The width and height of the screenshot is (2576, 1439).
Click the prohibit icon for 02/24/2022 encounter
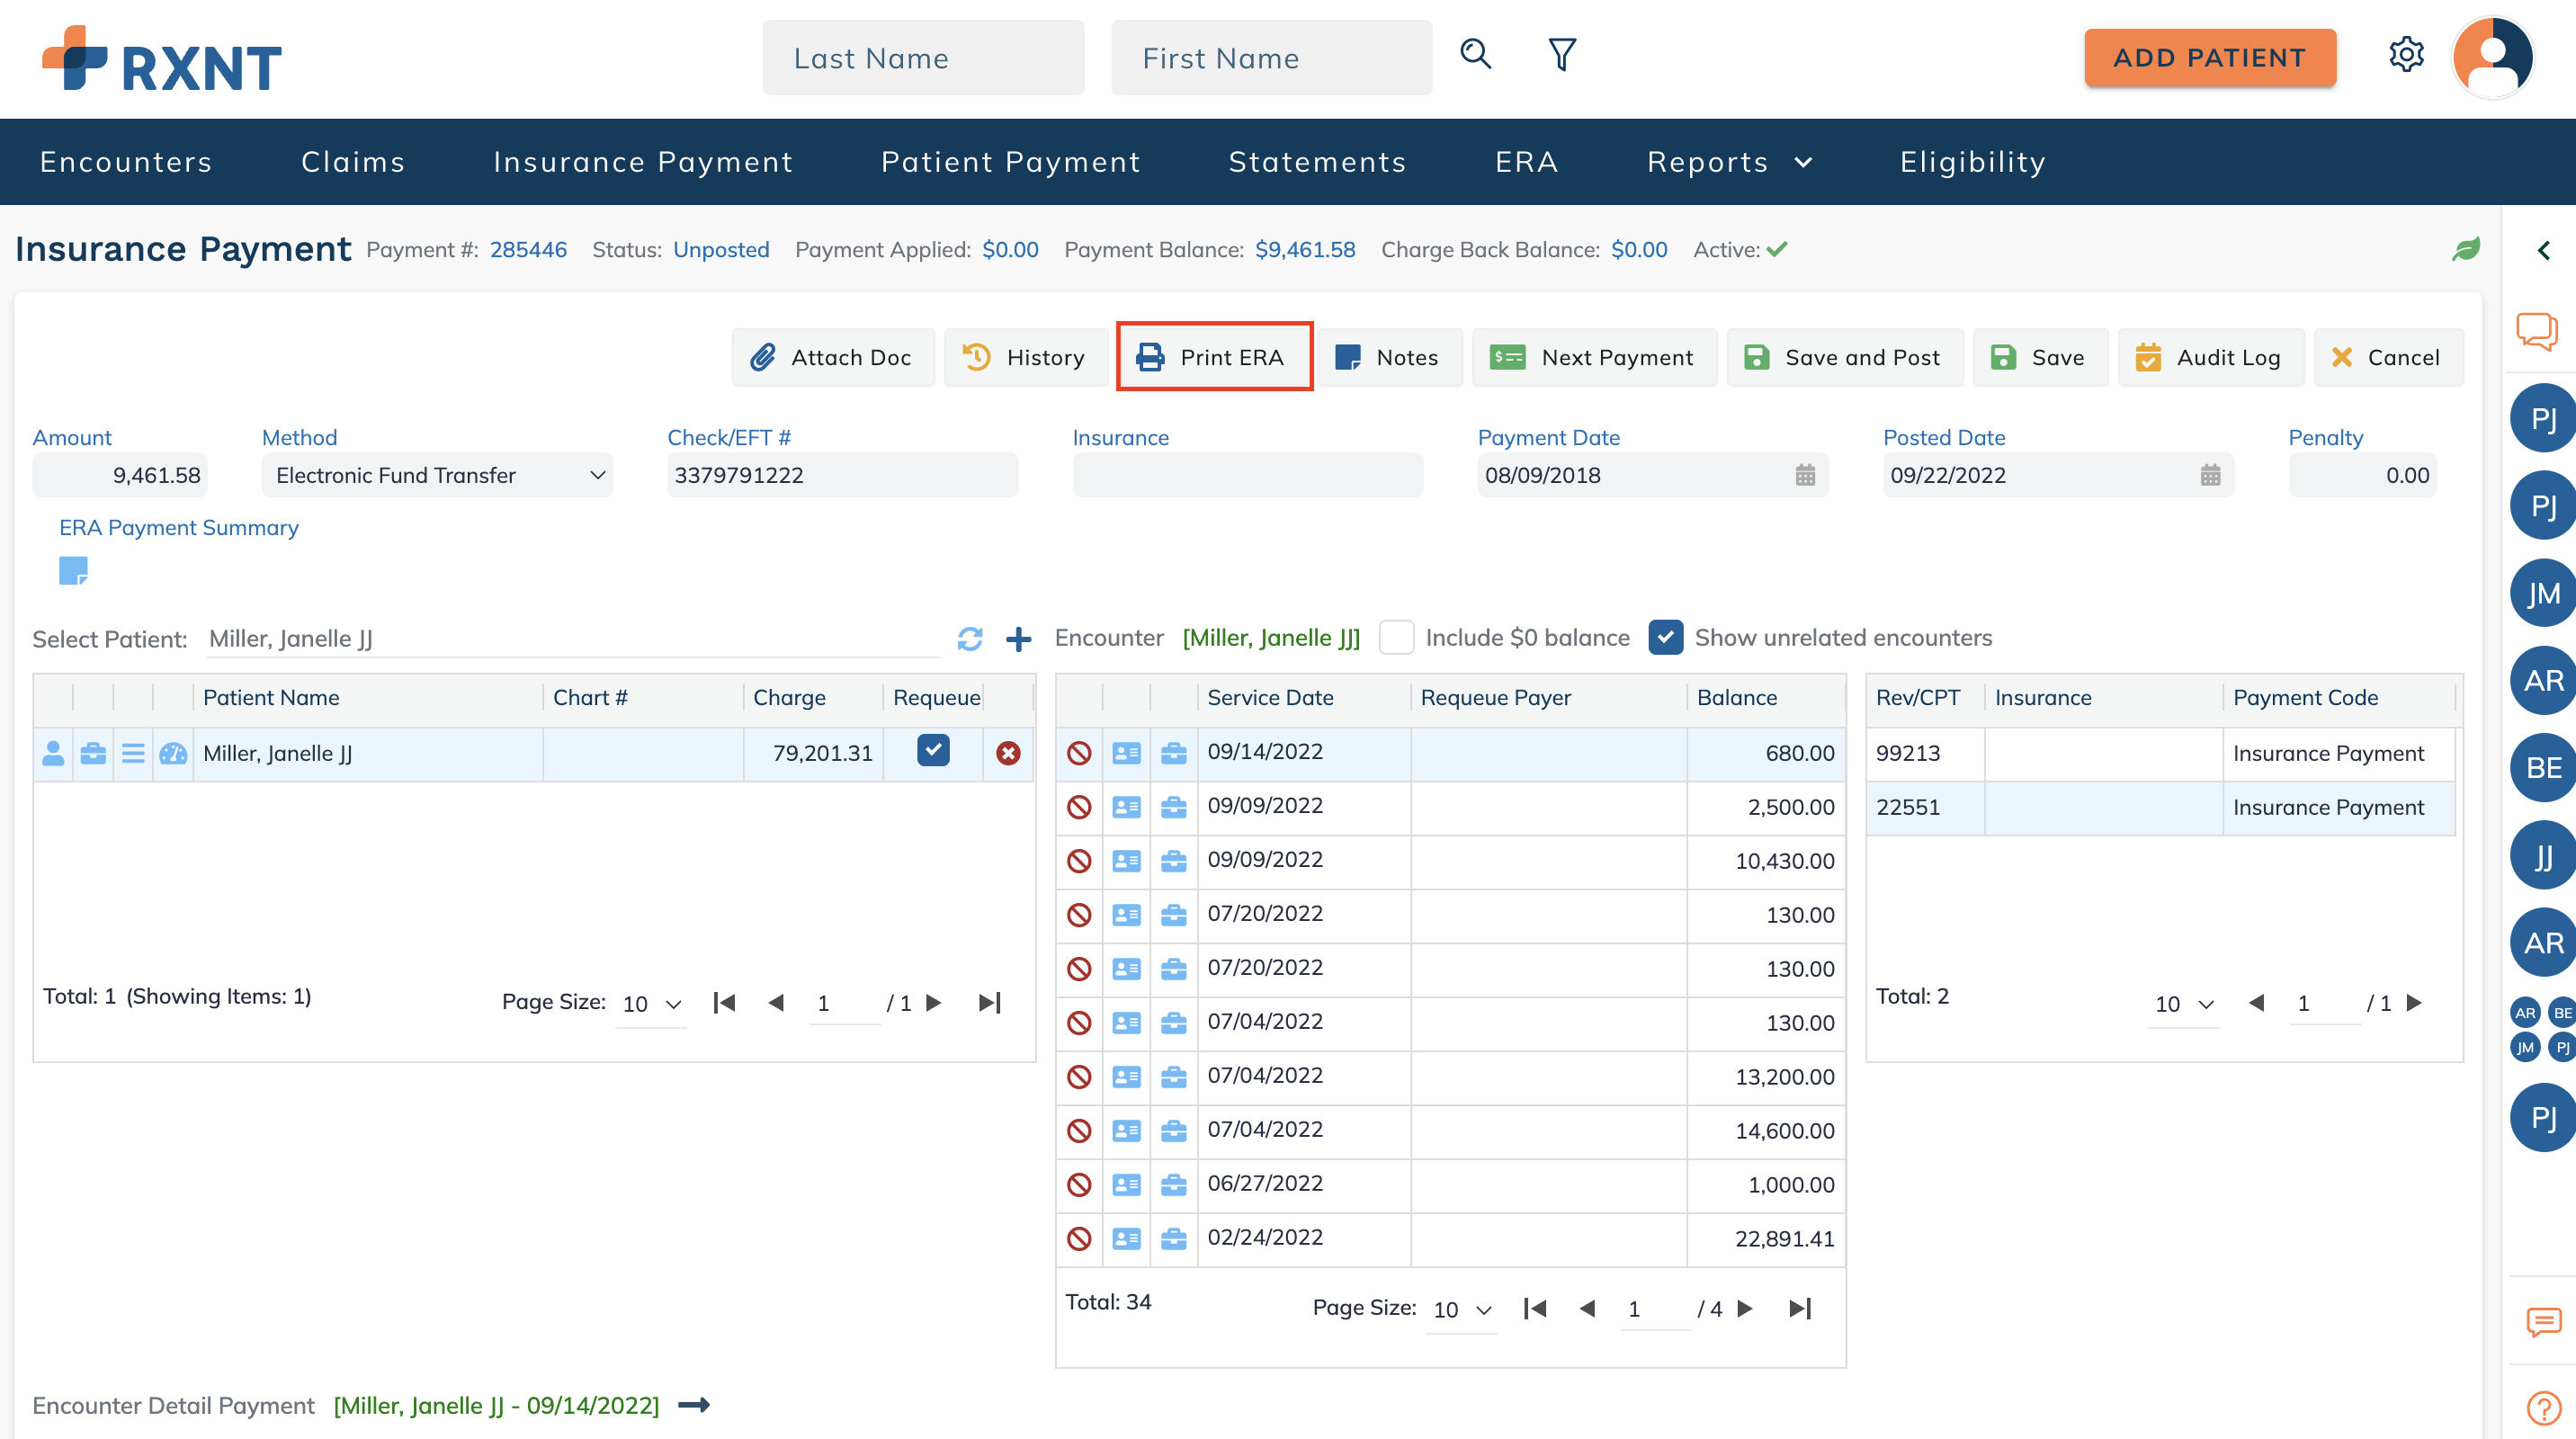tap(1079, 1240)
